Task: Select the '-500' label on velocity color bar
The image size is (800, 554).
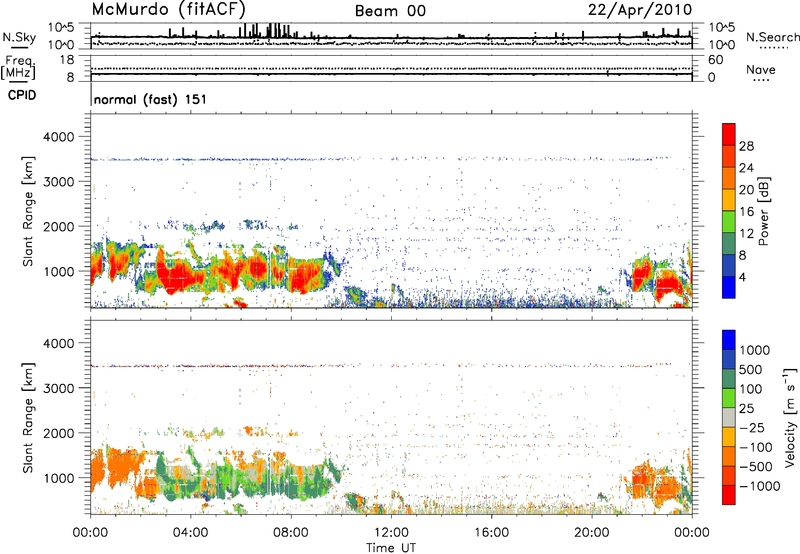Action: (x=756, y=466)
